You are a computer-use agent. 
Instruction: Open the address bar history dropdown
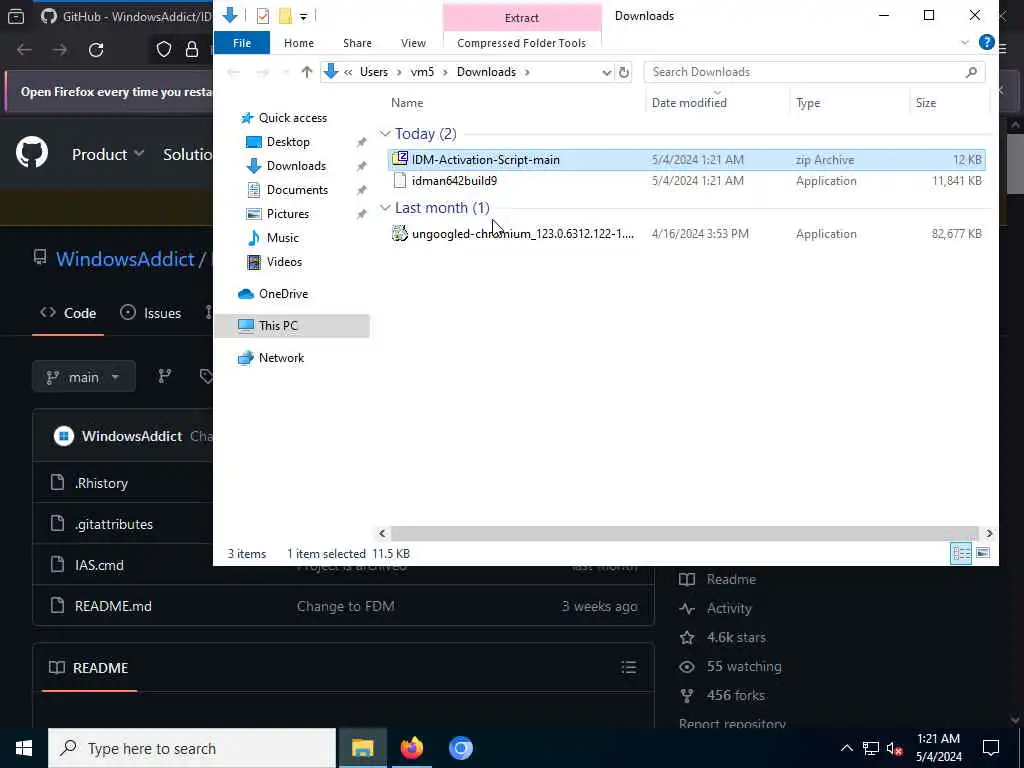pos(606,72)
